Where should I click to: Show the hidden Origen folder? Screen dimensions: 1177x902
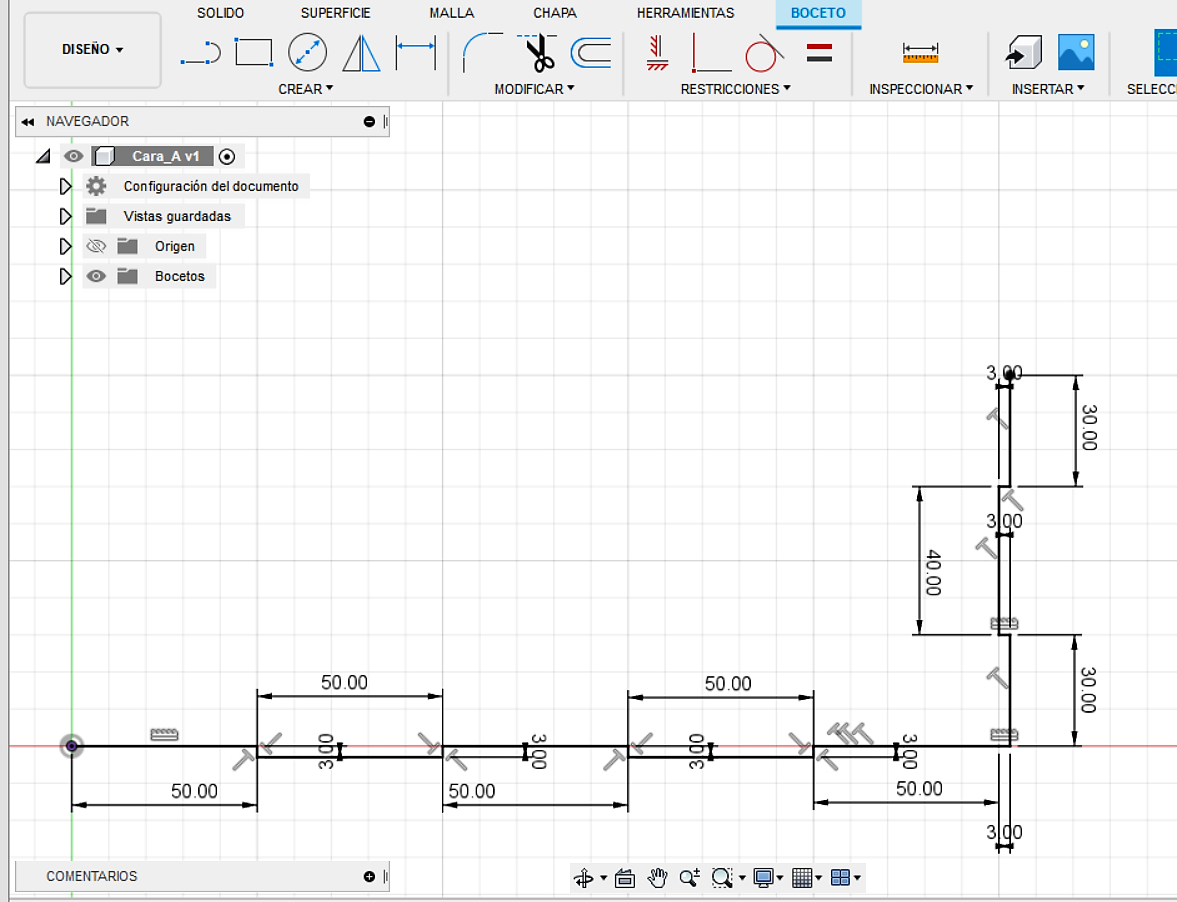[96, 246]
